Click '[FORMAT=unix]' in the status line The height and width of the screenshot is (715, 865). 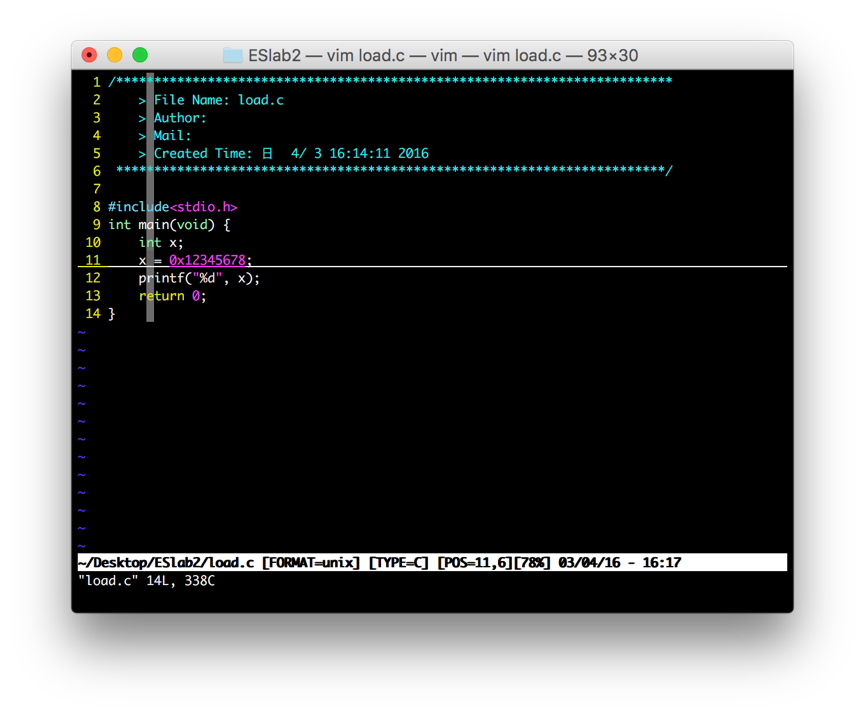311,562
